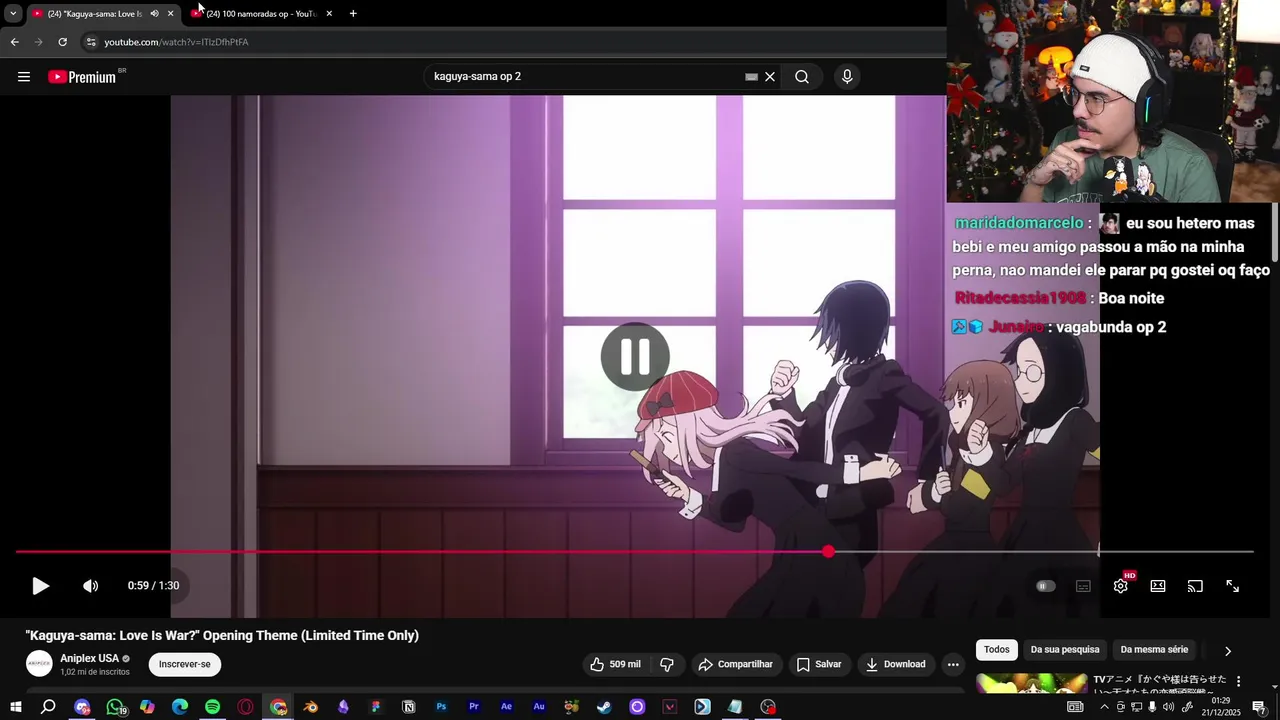Select the Da sua pesquisa chip
This screenshot has width=1280, height=720.
(x=1065, y=650)
